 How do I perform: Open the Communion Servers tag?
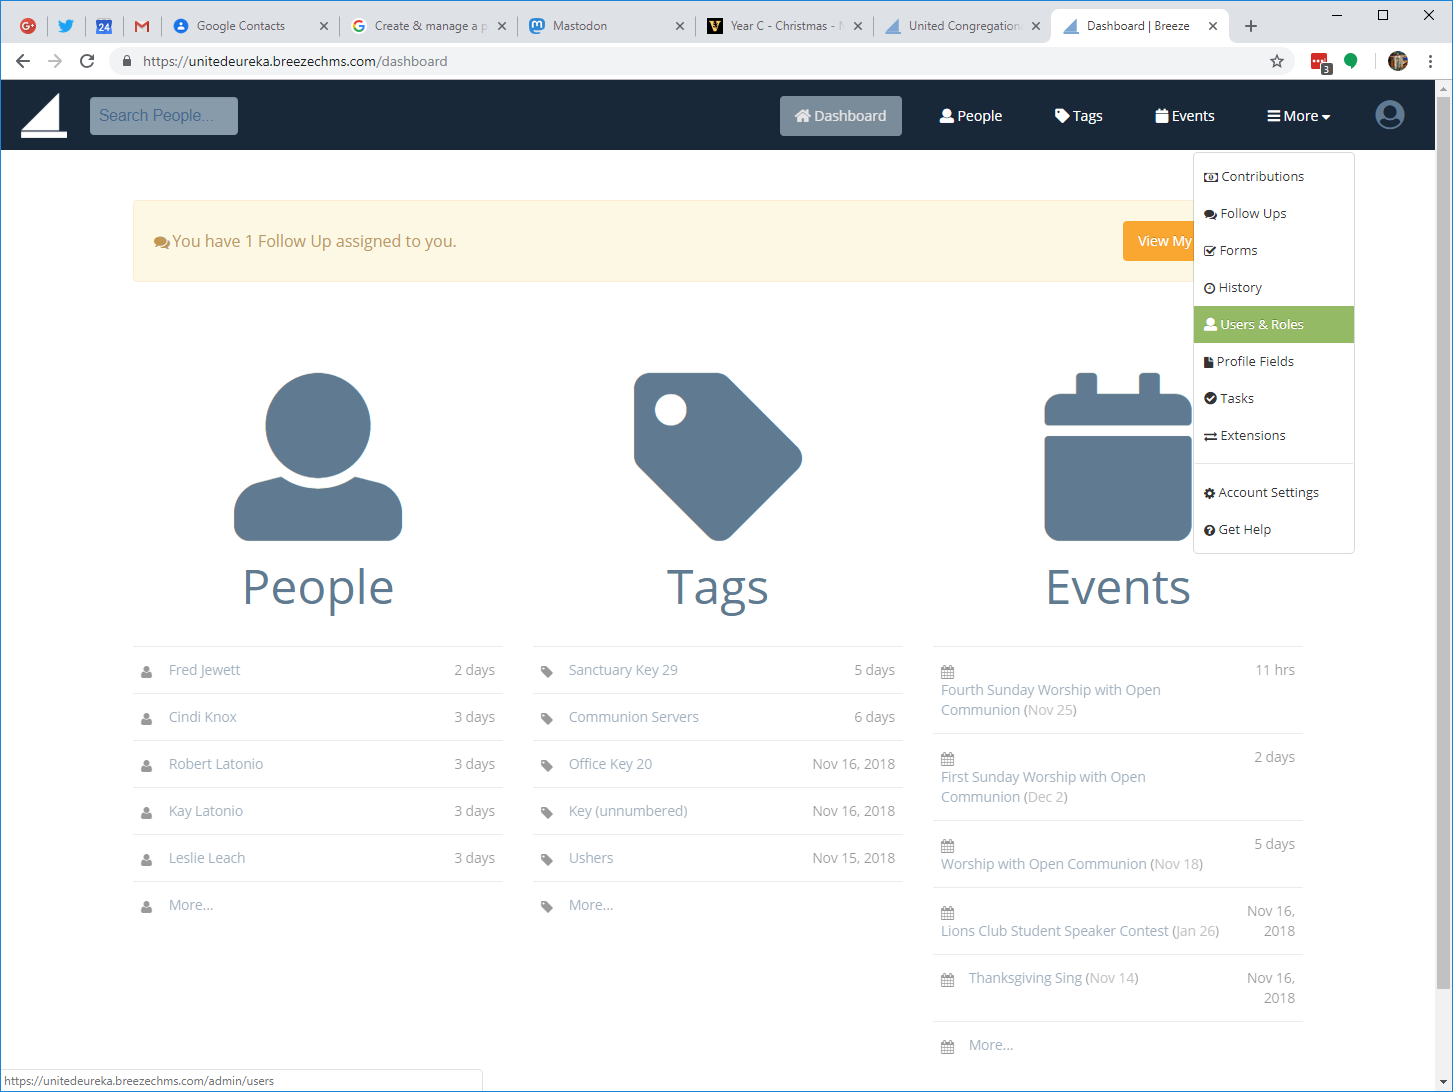[x=634, y=717]
